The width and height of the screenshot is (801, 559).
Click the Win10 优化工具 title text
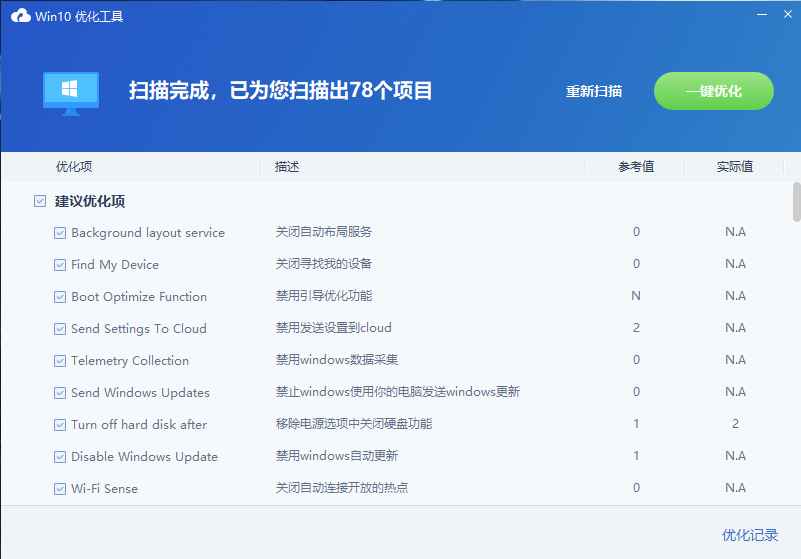[x=79, y=16]
